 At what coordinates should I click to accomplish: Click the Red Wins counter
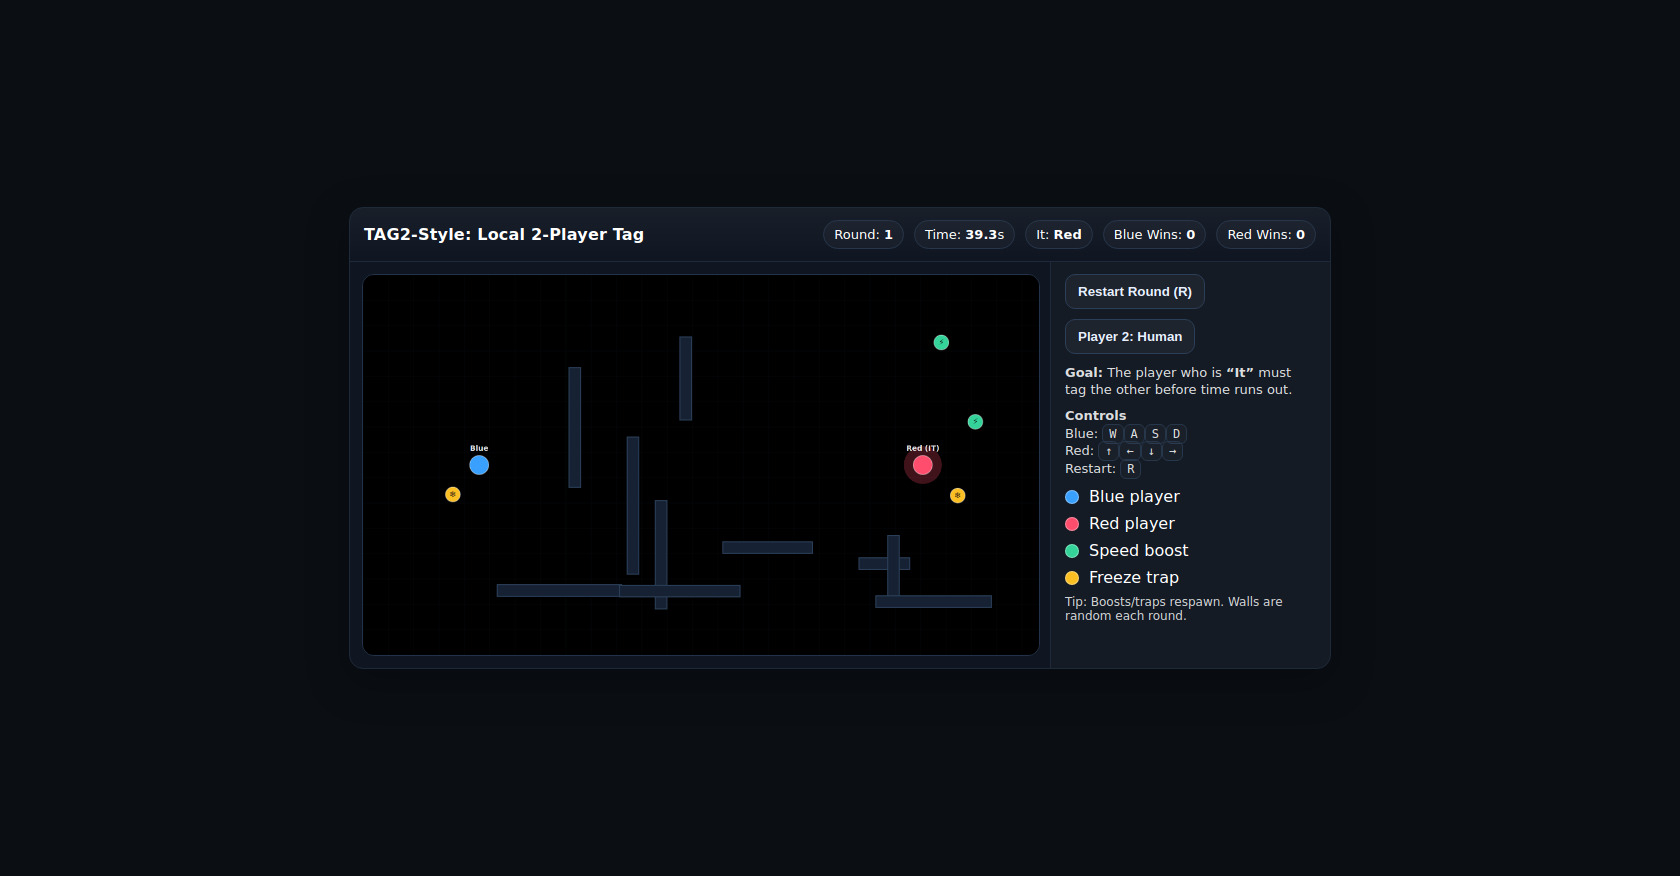1265,235
